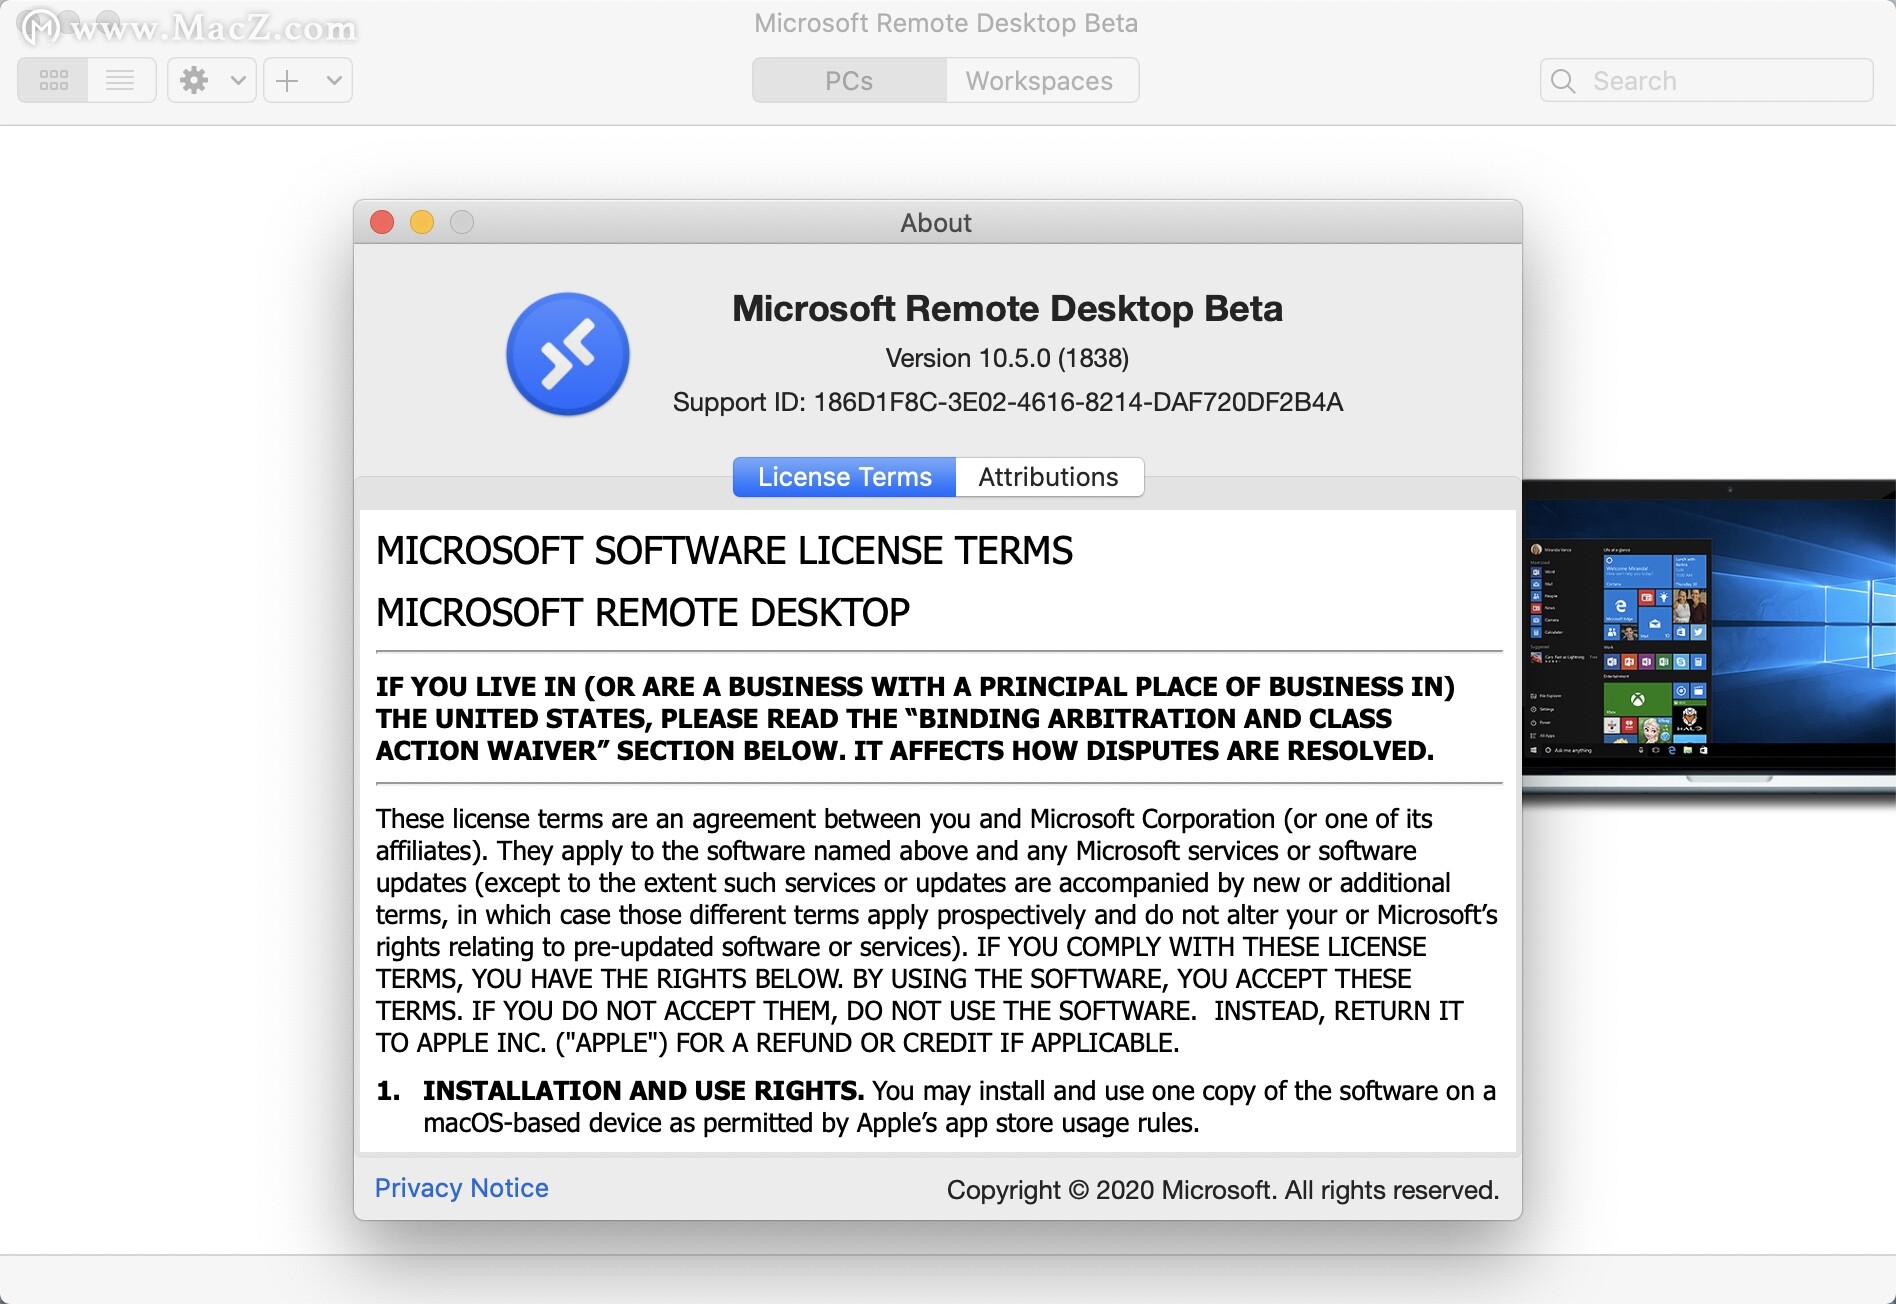Switch to list view layout
Viewport: 1896px width, 1304px height.
coord(120,80)
